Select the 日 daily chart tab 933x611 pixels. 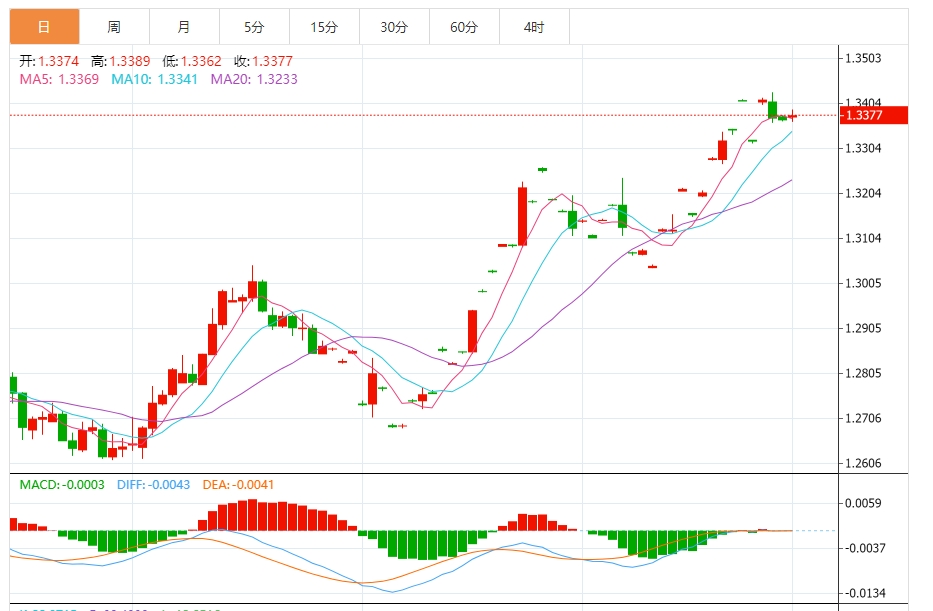[44, 27]
